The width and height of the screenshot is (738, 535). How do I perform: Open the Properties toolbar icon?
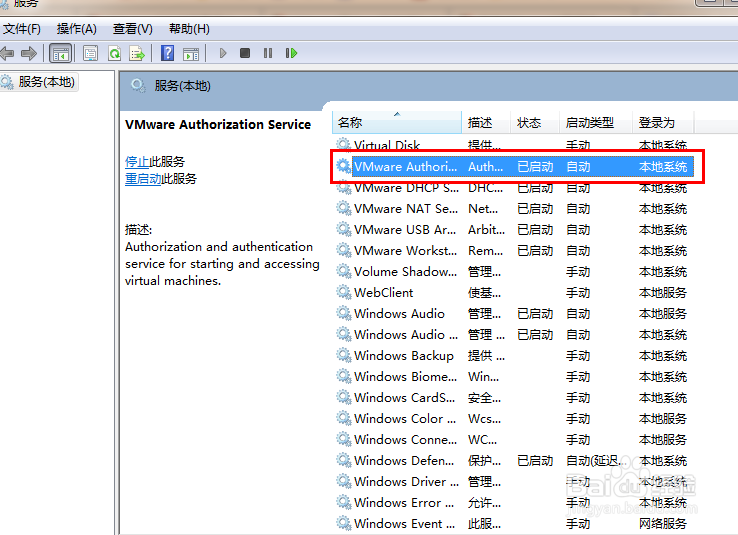tap(90, 53)
